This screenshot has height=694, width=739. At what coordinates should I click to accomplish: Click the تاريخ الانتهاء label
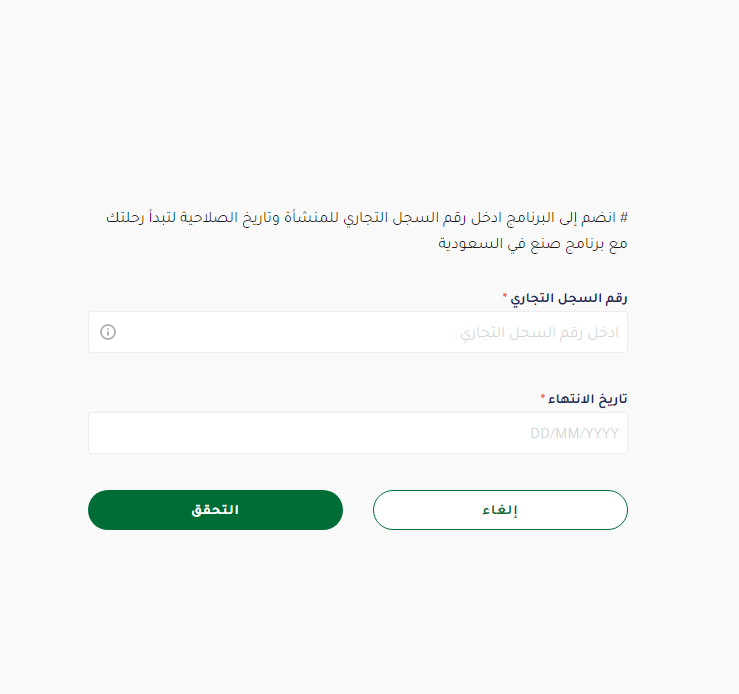pos(588,398)
